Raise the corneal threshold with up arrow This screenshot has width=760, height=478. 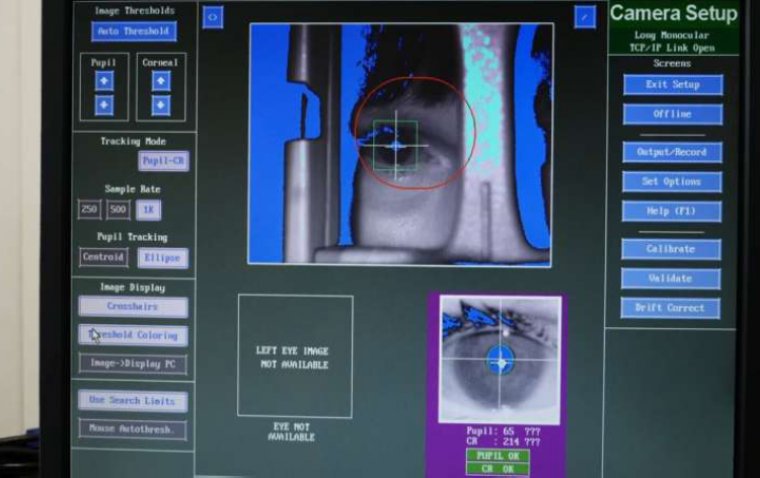point(161,80)
